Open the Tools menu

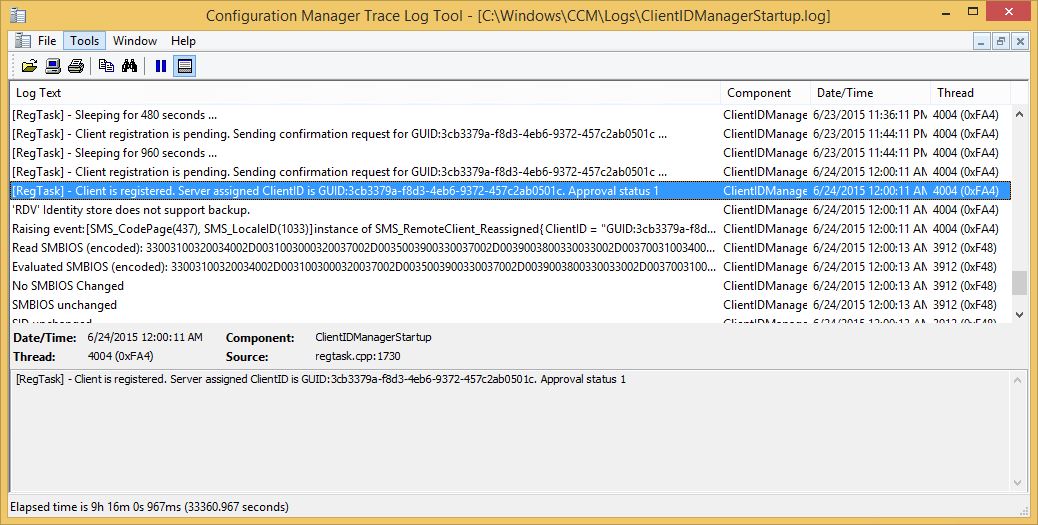click(x=84, y=41)
